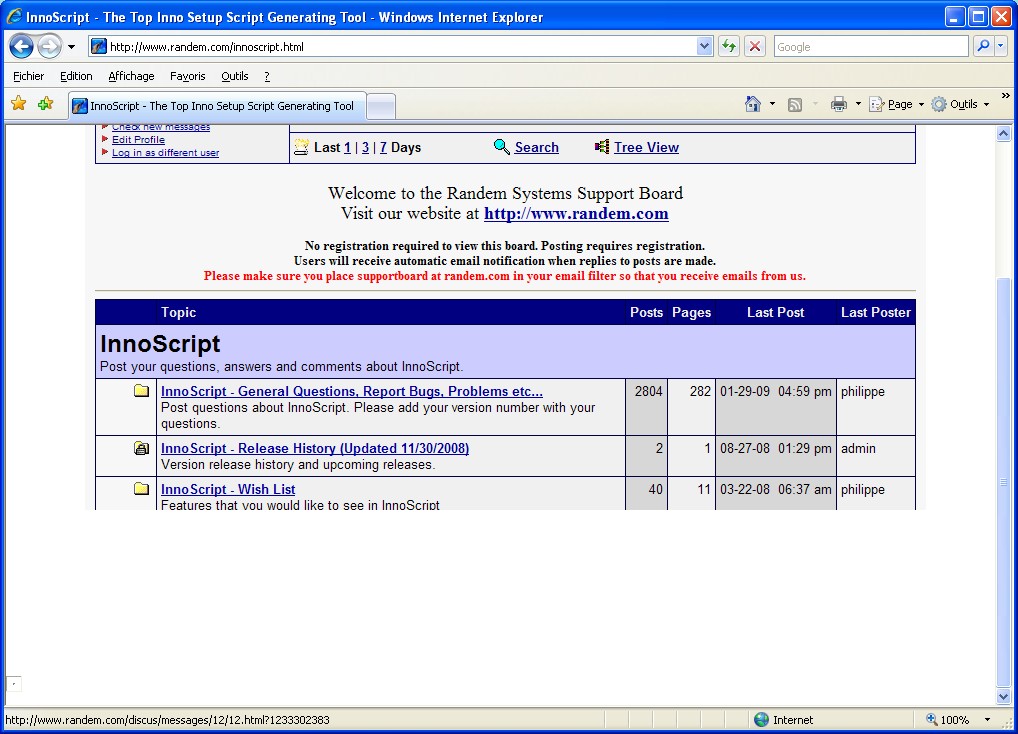1018x734 pixels.
Task: Click the green Refresh page icon
Action: coord(729,47)
